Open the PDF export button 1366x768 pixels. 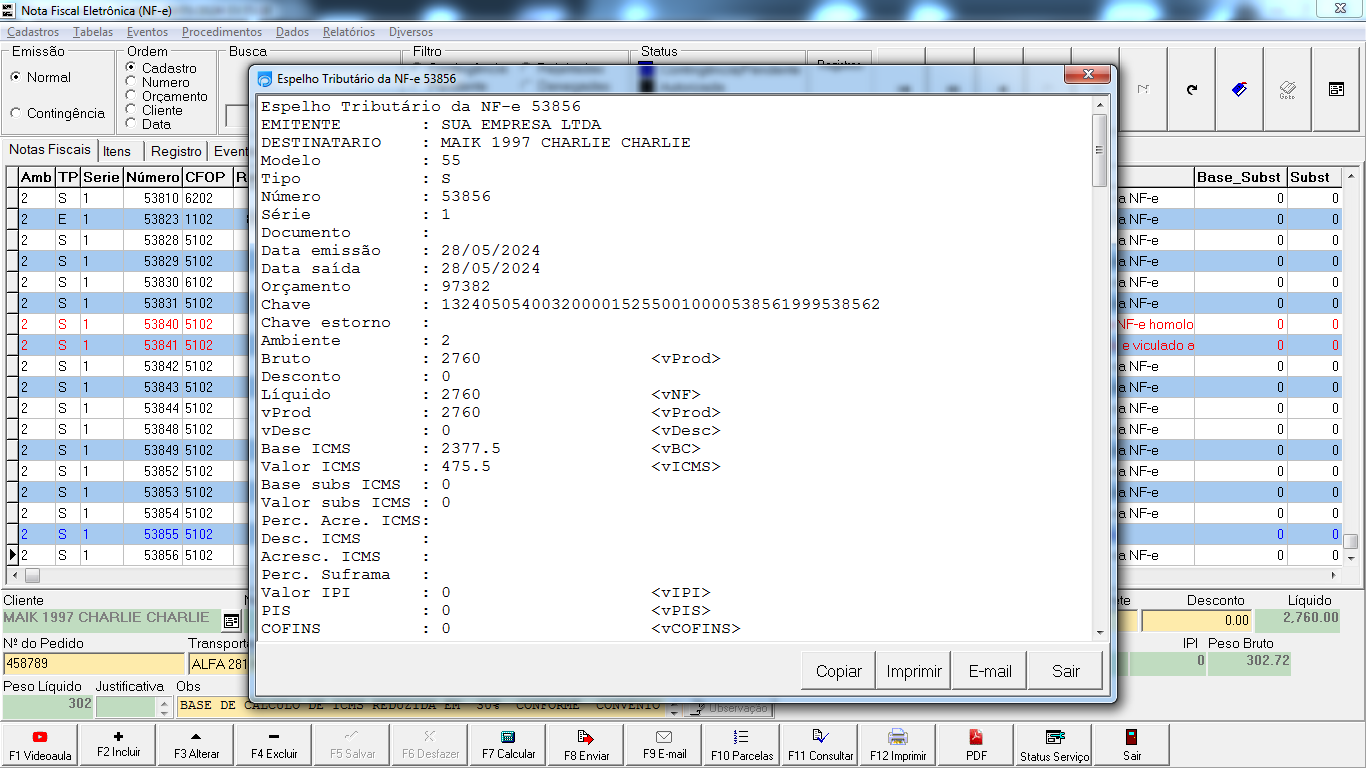[976, 738]
